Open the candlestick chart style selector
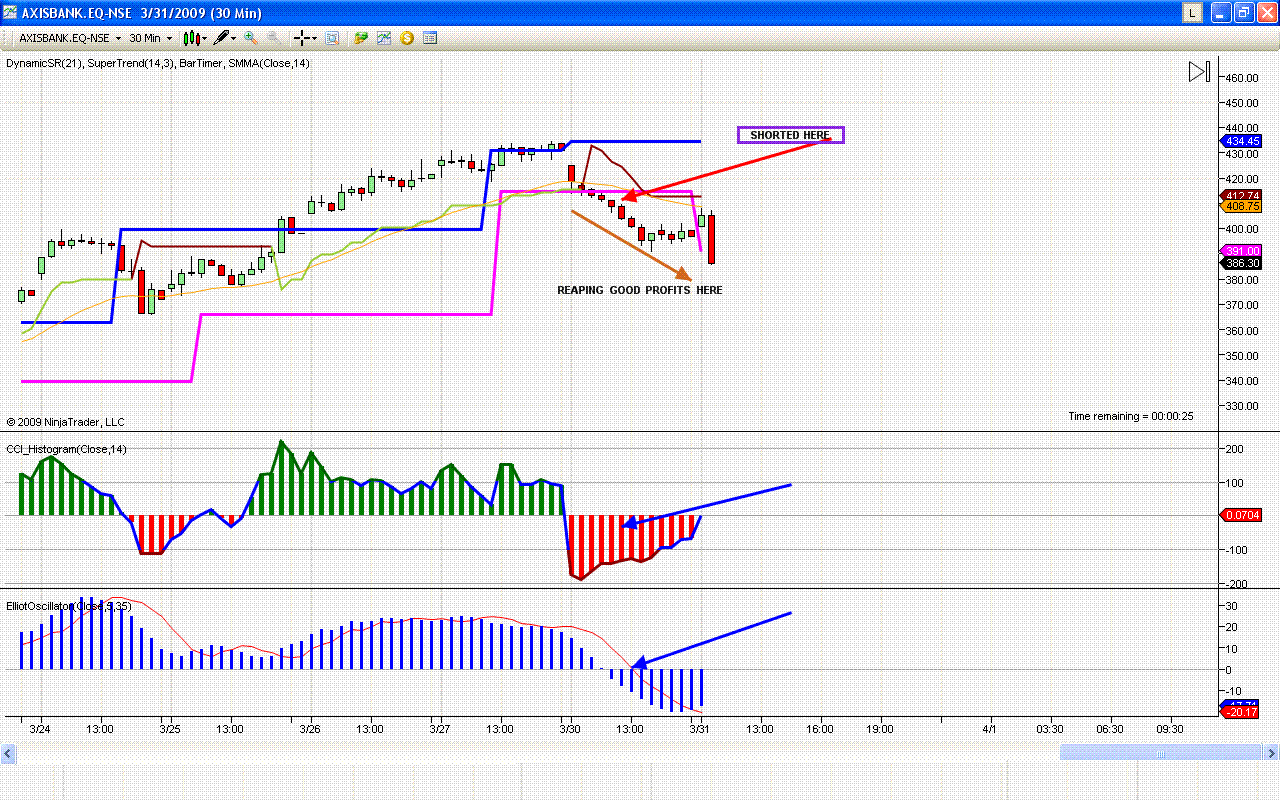This screenshot has width=1280, height=800. [193, 38]
